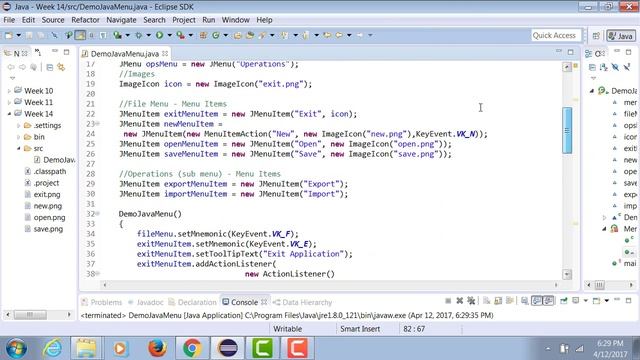640x360 pixels.
Task: Toggle Scroll Lock in Console toolbar
Action: 498,301
